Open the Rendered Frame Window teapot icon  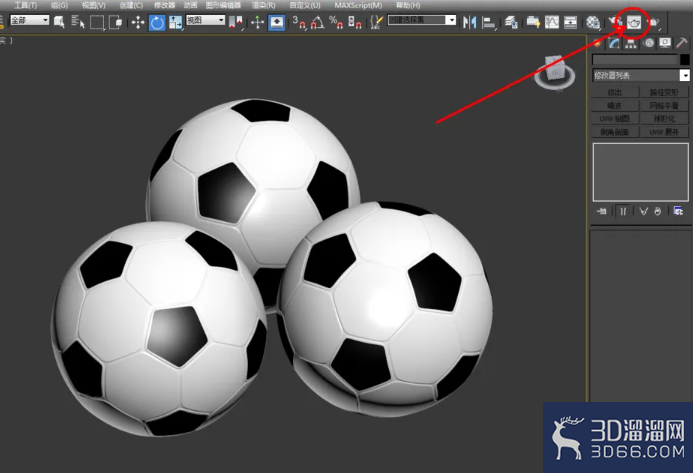pos(634,22)
